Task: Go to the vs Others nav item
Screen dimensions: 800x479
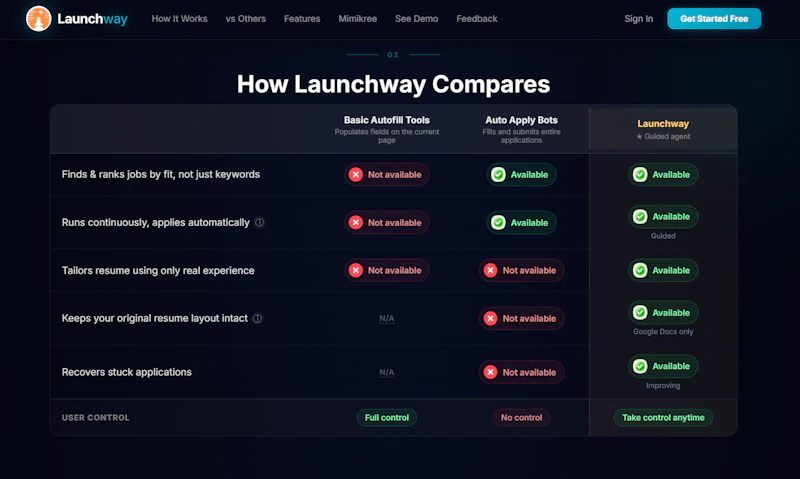Action: [245, 19]
